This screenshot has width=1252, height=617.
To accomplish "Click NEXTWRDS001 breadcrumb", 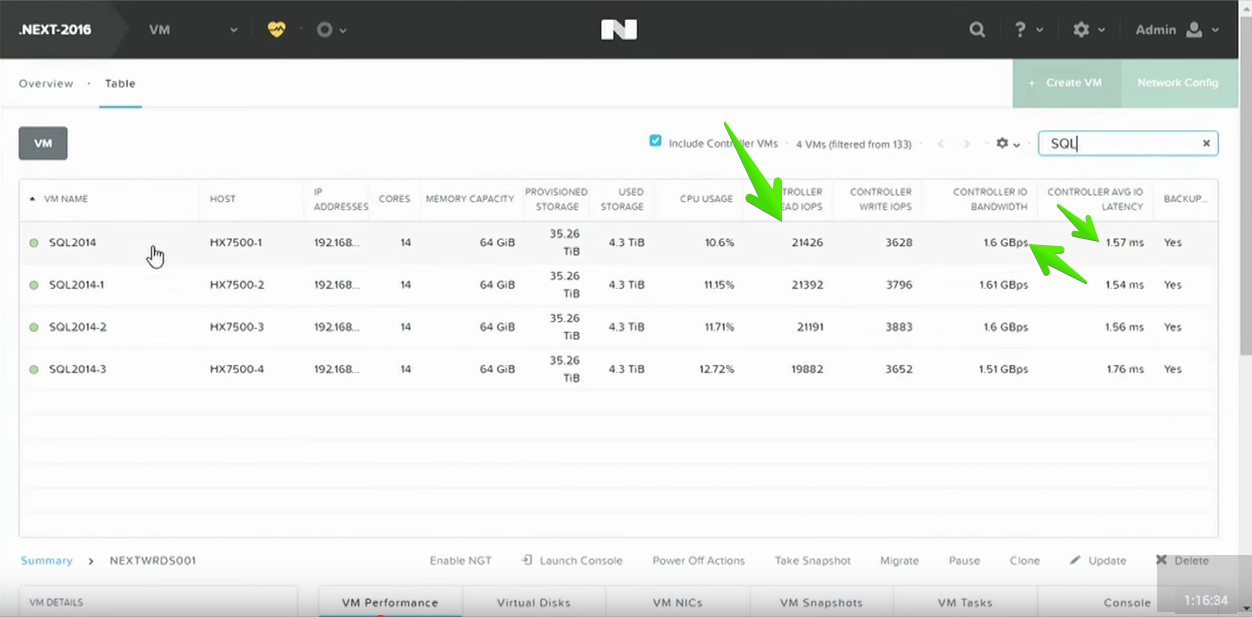I will (x=153, y=561).
